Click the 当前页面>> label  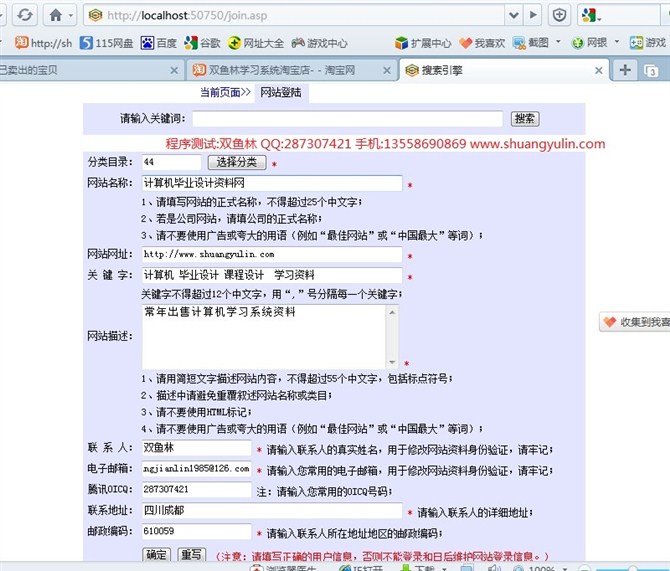(x=225, y=92)
